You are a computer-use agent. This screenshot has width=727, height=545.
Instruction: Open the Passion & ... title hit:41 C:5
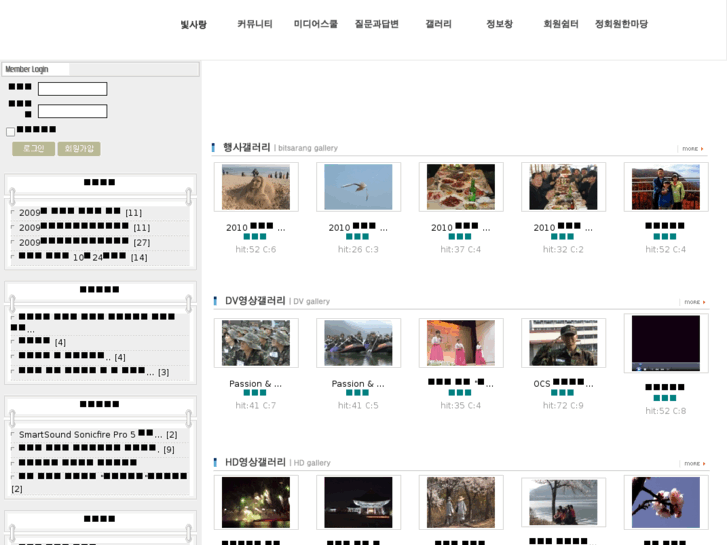358,384
